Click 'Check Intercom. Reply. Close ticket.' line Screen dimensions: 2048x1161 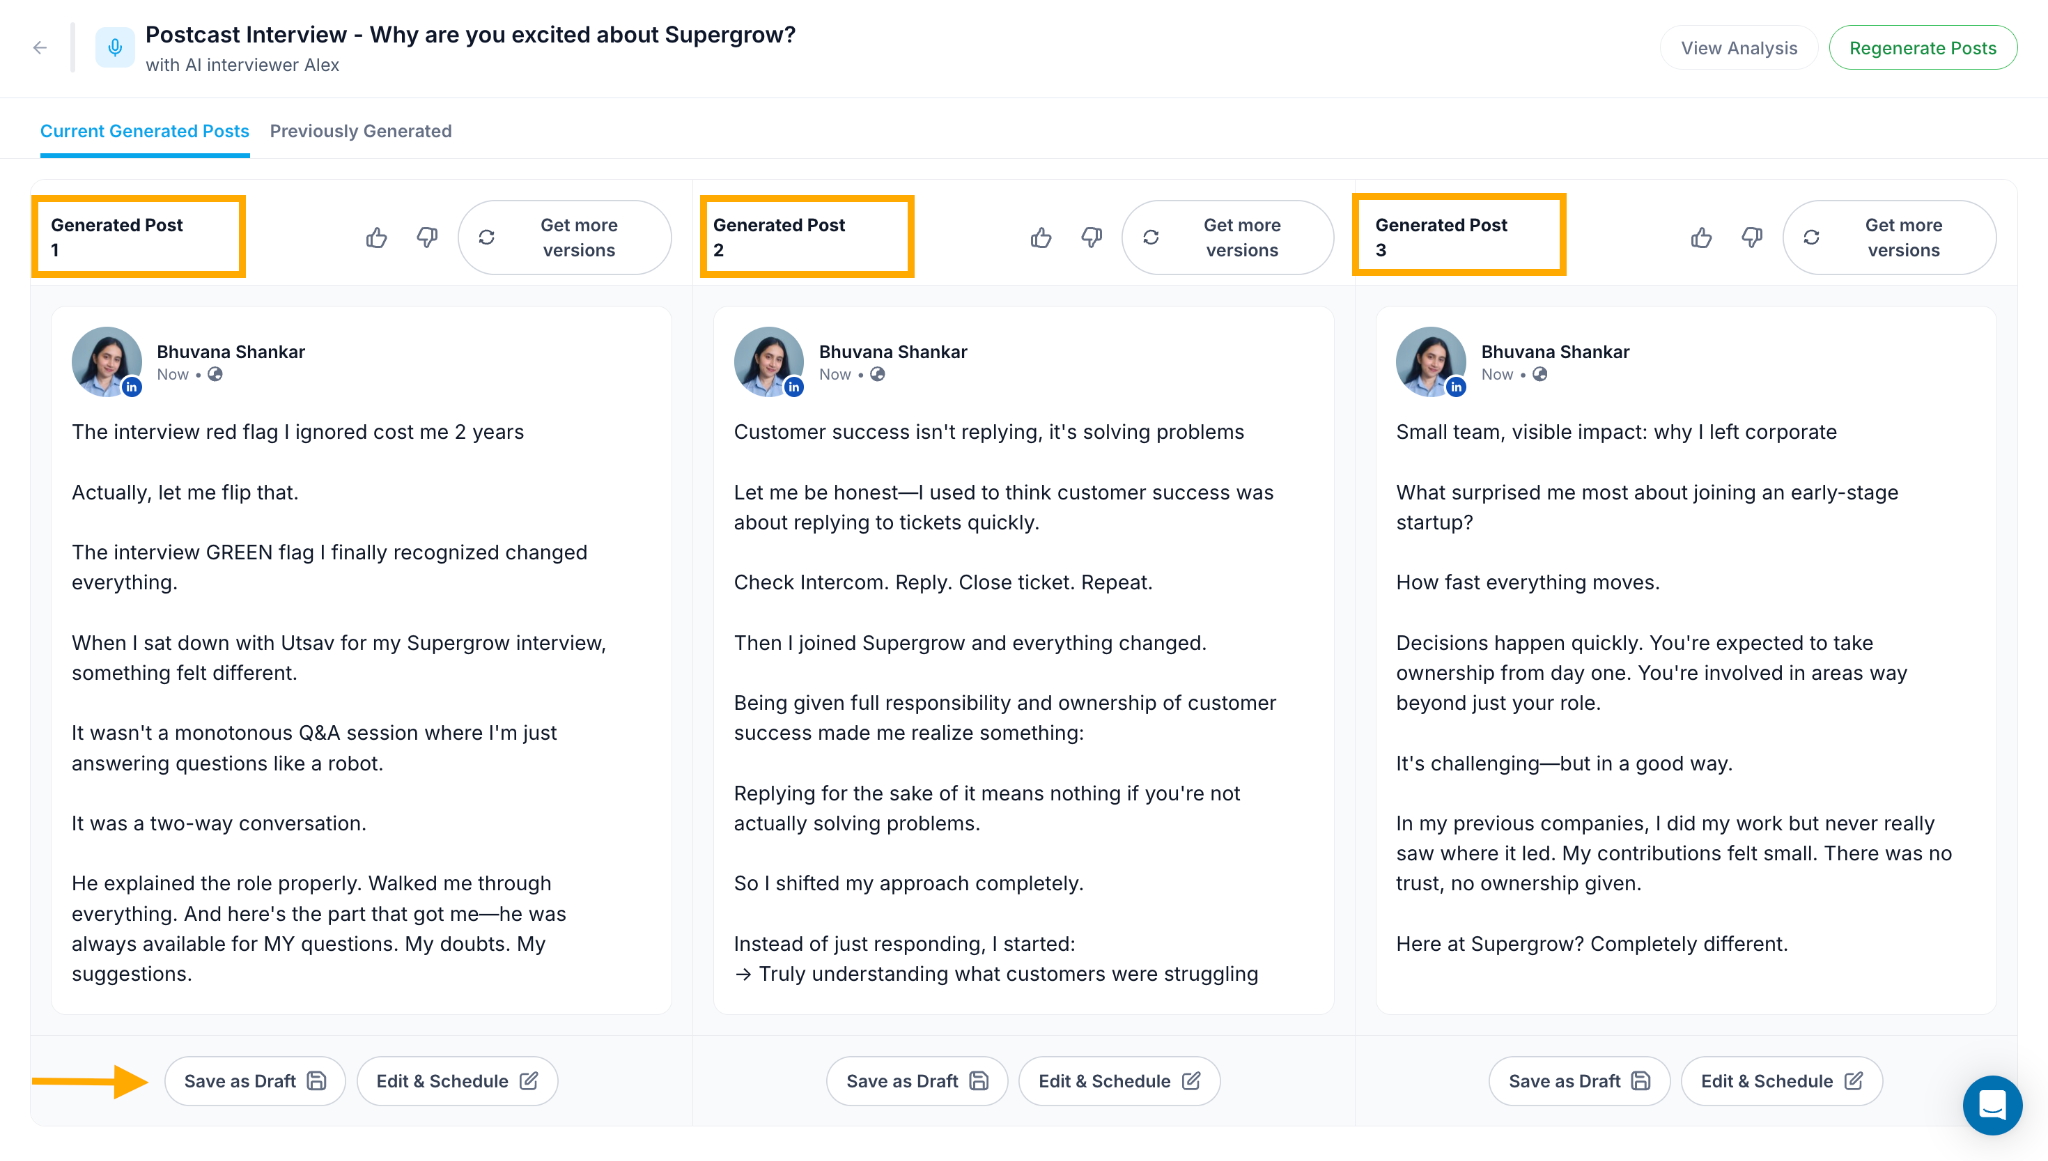point(943,583)
